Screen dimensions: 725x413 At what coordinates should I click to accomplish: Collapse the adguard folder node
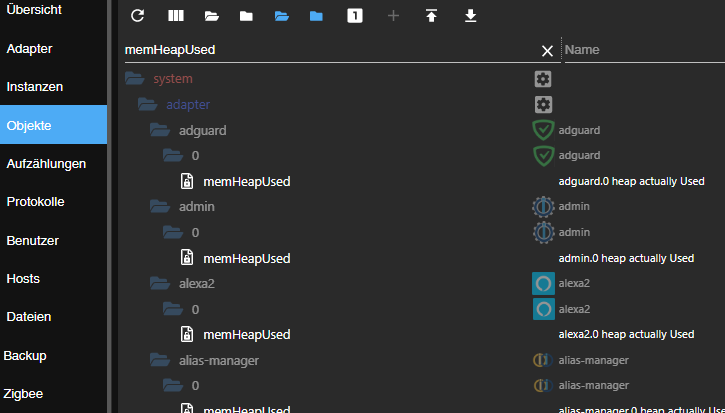(x=160, y=130)
